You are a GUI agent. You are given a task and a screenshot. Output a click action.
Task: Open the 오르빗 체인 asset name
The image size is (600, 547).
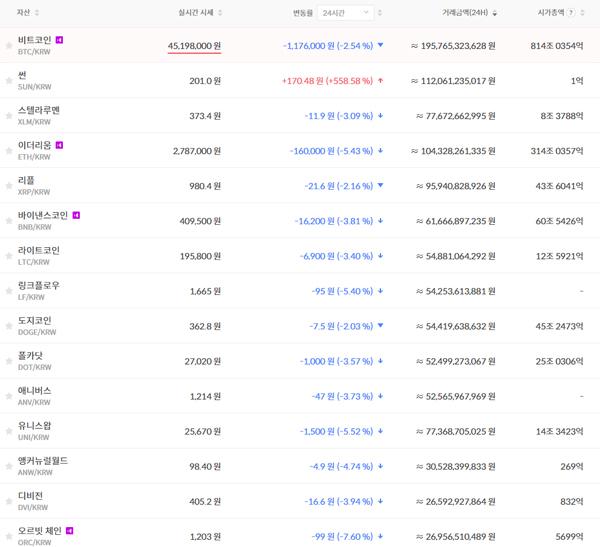point(39,531)
